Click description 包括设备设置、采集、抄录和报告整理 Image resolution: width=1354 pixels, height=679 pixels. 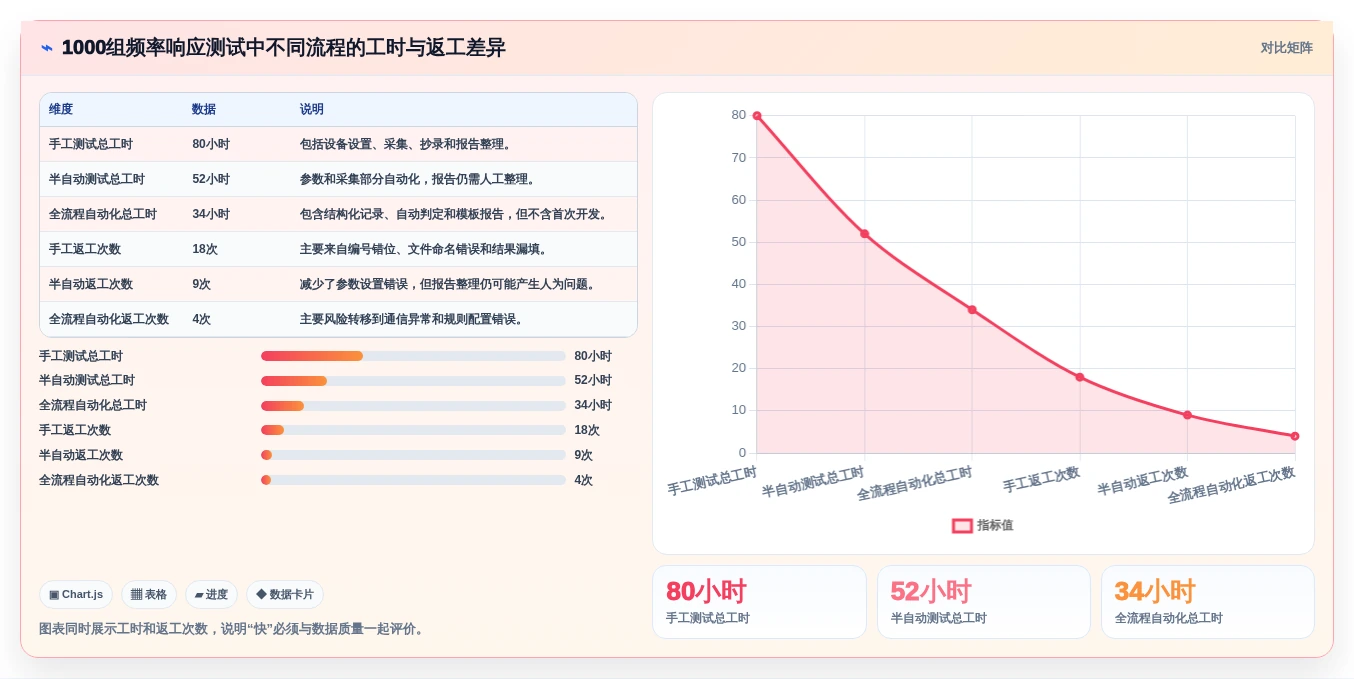coord(405,144)
